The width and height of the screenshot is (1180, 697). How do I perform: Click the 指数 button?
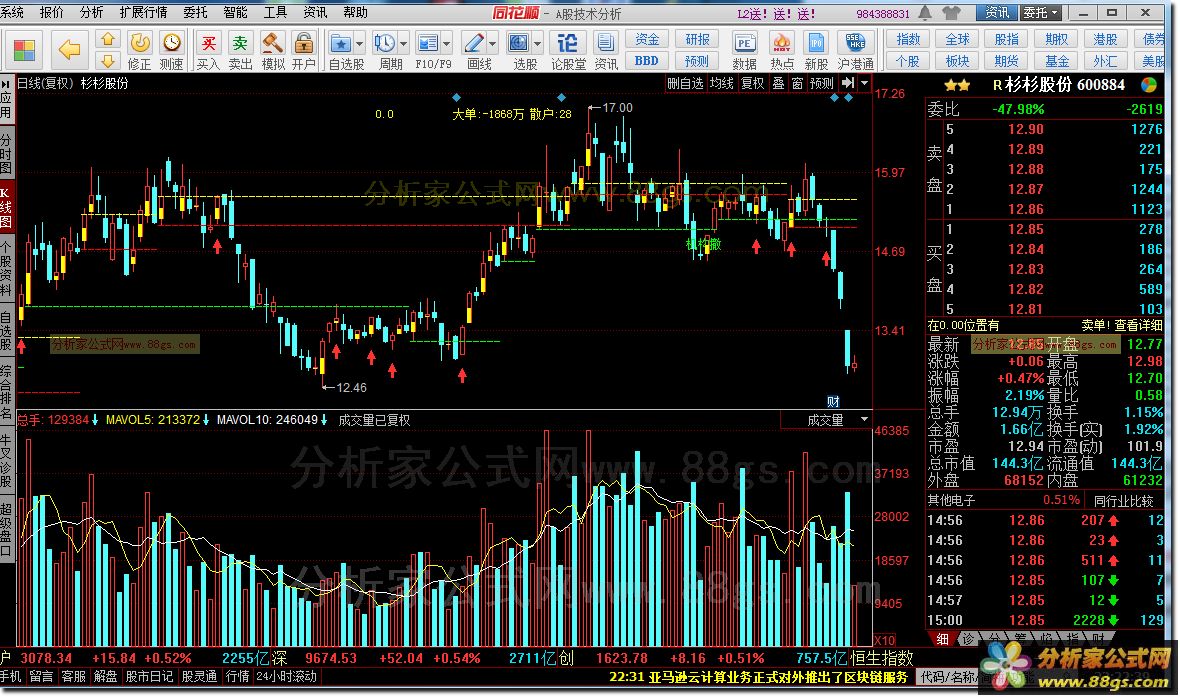tap(908, 39)
